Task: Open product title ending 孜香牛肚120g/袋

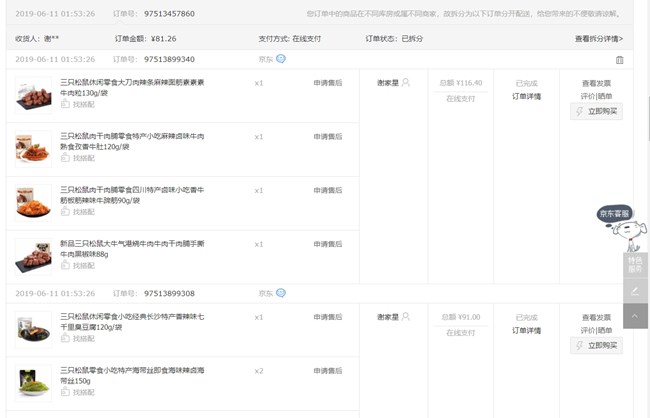Action: tap(132, 141)
